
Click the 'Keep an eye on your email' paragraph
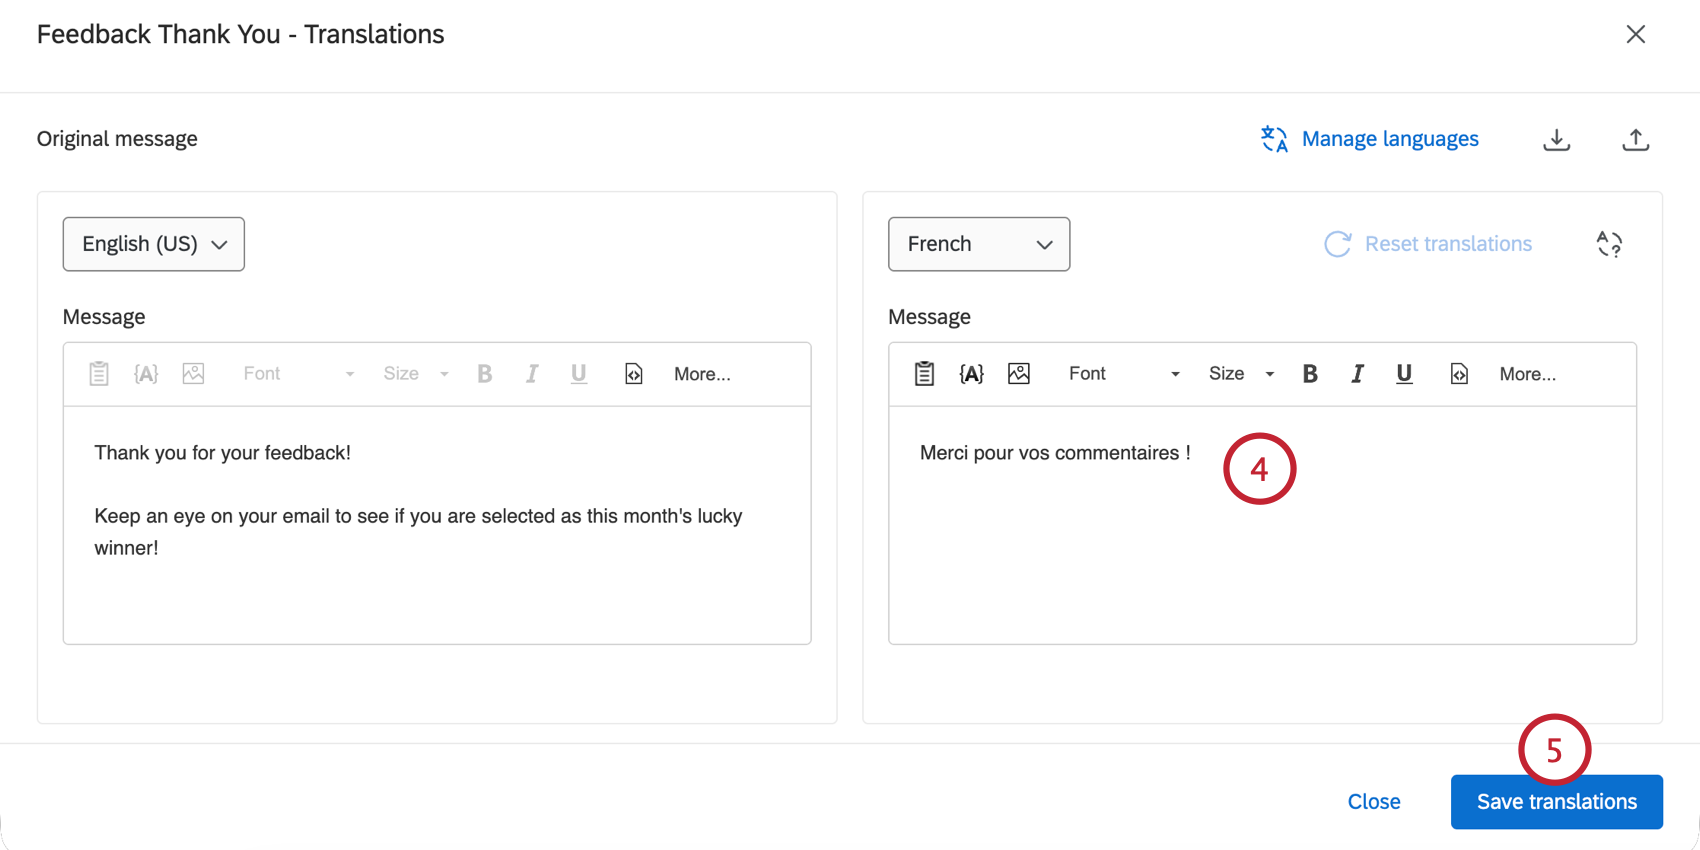tap(418, 532)
